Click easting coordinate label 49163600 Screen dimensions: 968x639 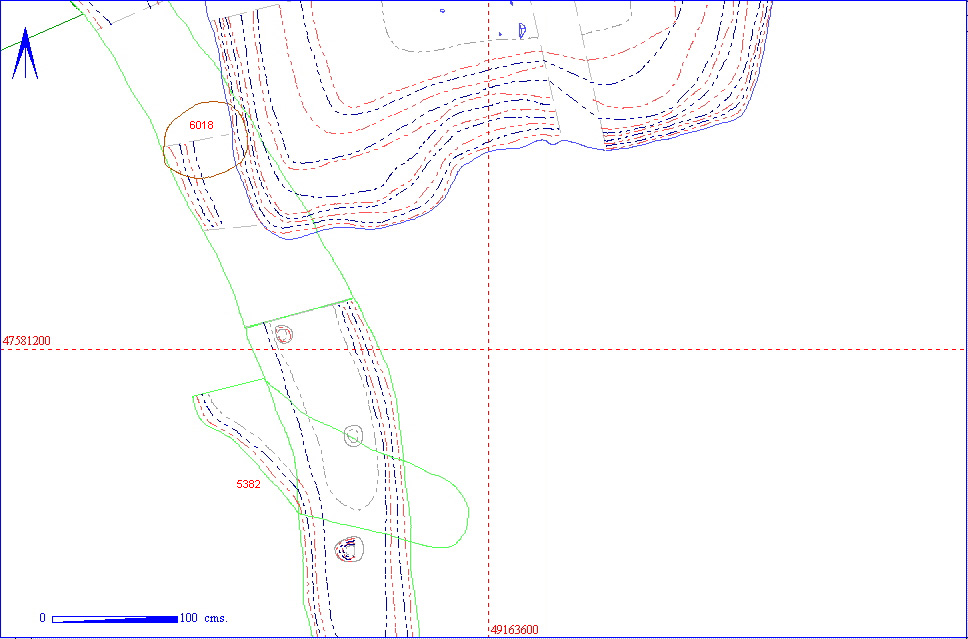click(x=515, y=630)
